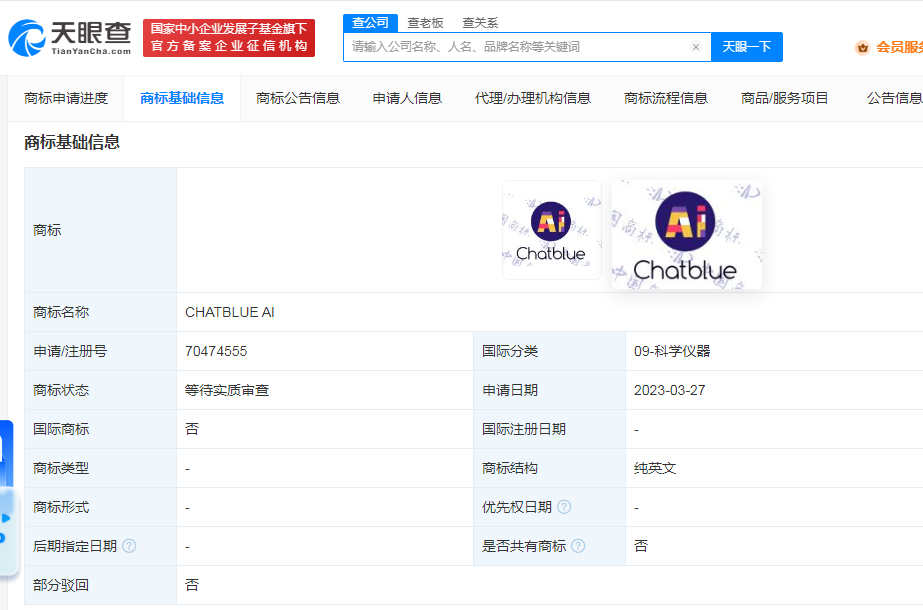Switch to the 查关系 search tab
Image resolution: width=923 pixels, height=610 pixels.
click(480, 23)
